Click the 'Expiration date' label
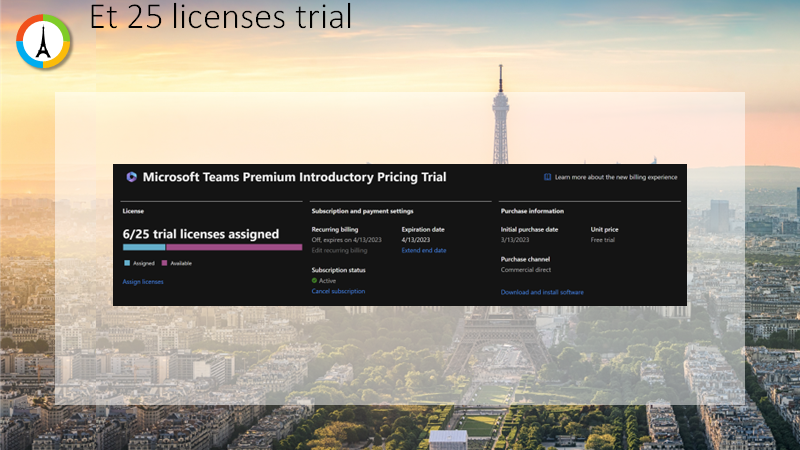 (x=423, y=230)
